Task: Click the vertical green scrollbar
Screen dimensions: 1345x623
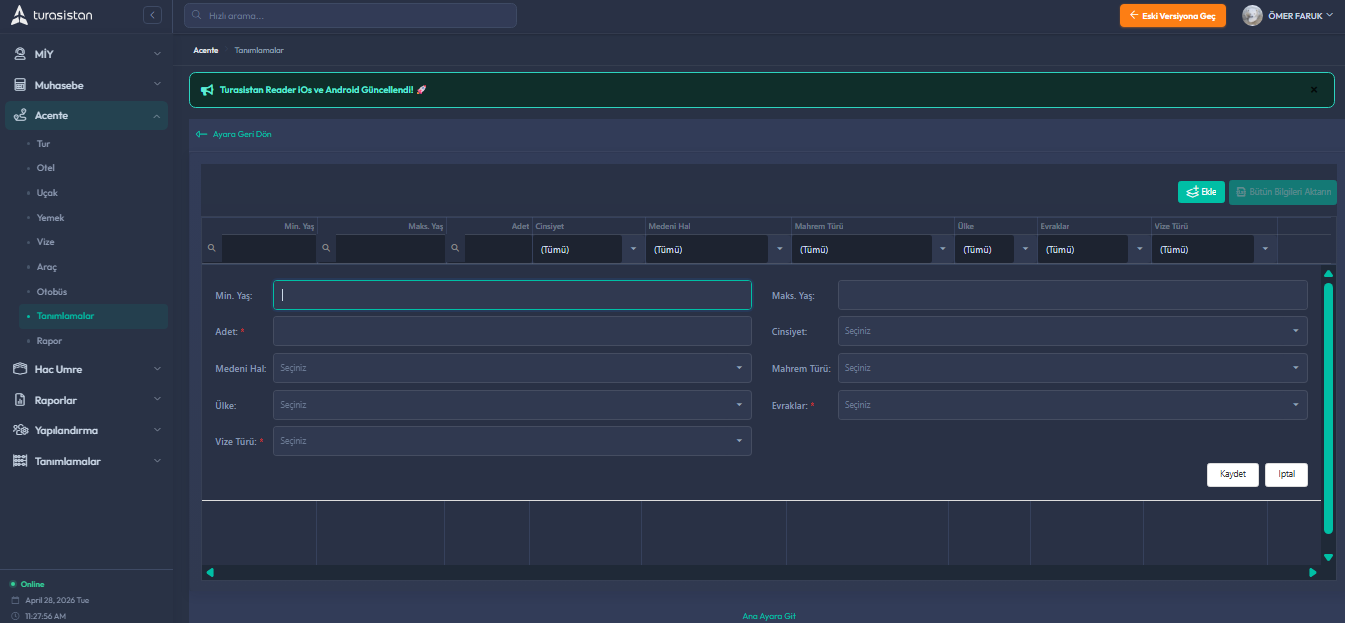Action: [x=1328, y=407]
